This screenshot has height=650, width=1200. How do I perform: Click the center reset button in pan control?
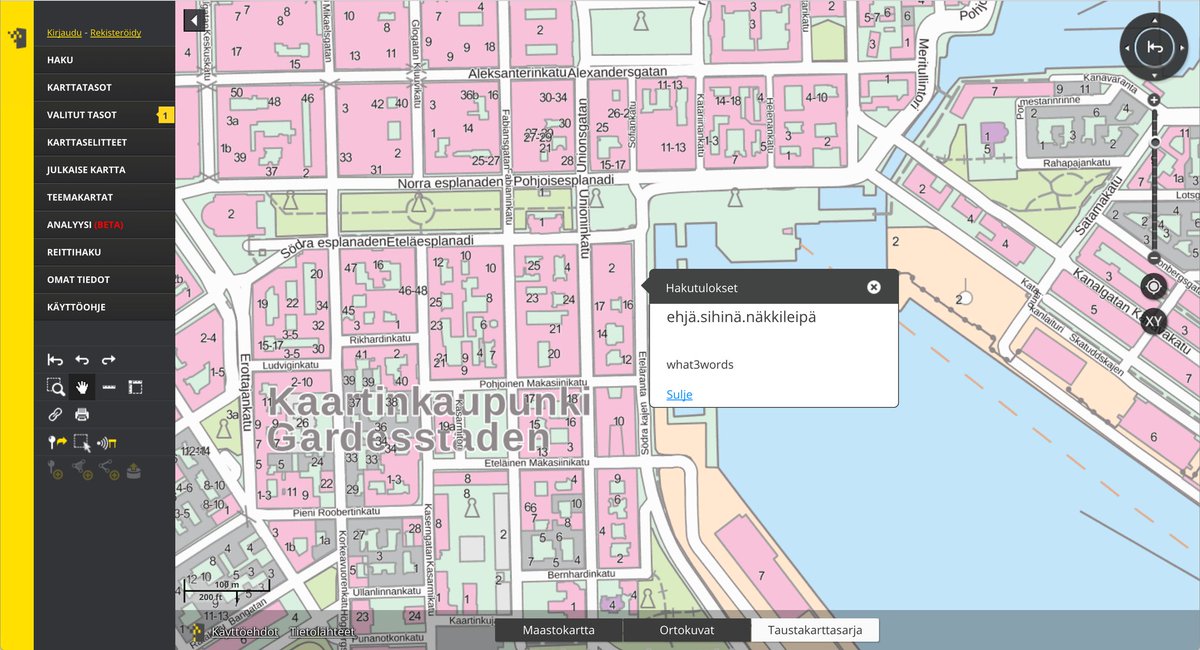point(1154,47)
